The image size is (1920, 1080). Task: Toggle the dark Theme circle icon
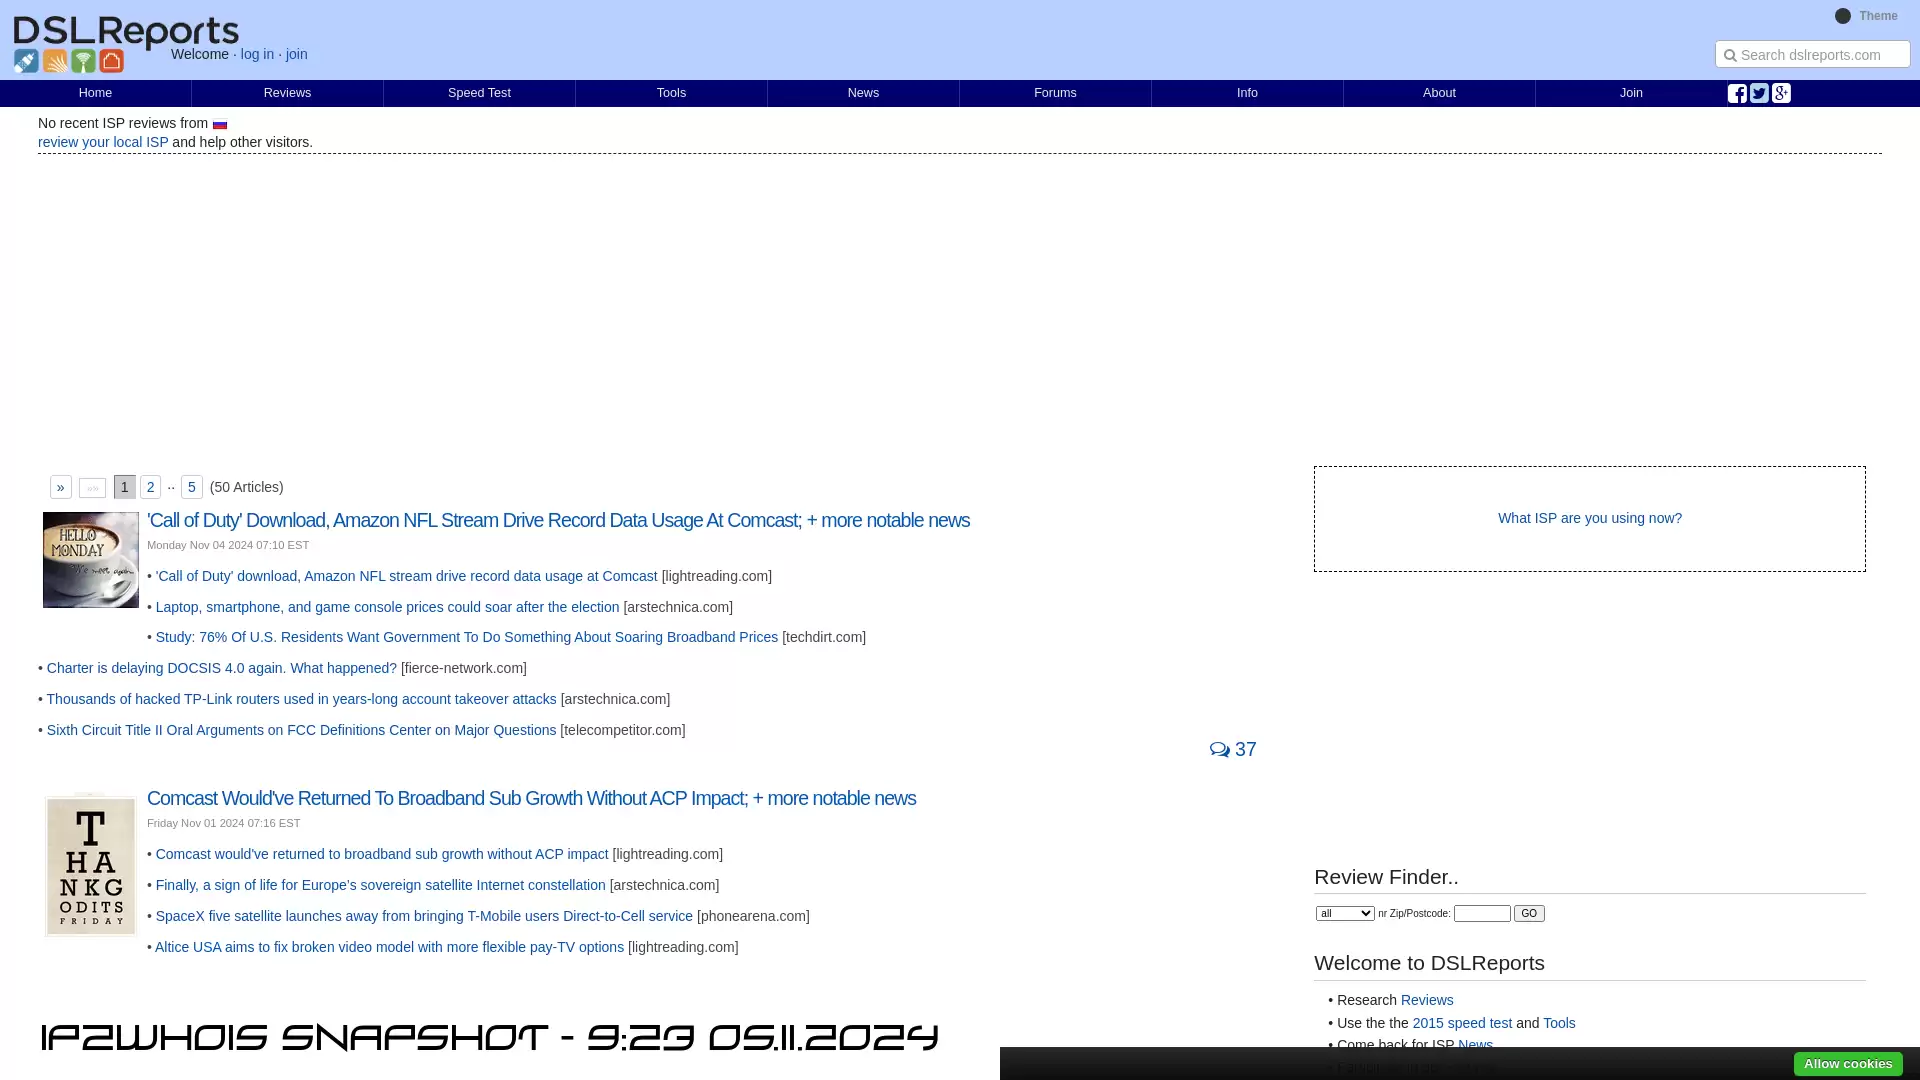click(1843, 16)
